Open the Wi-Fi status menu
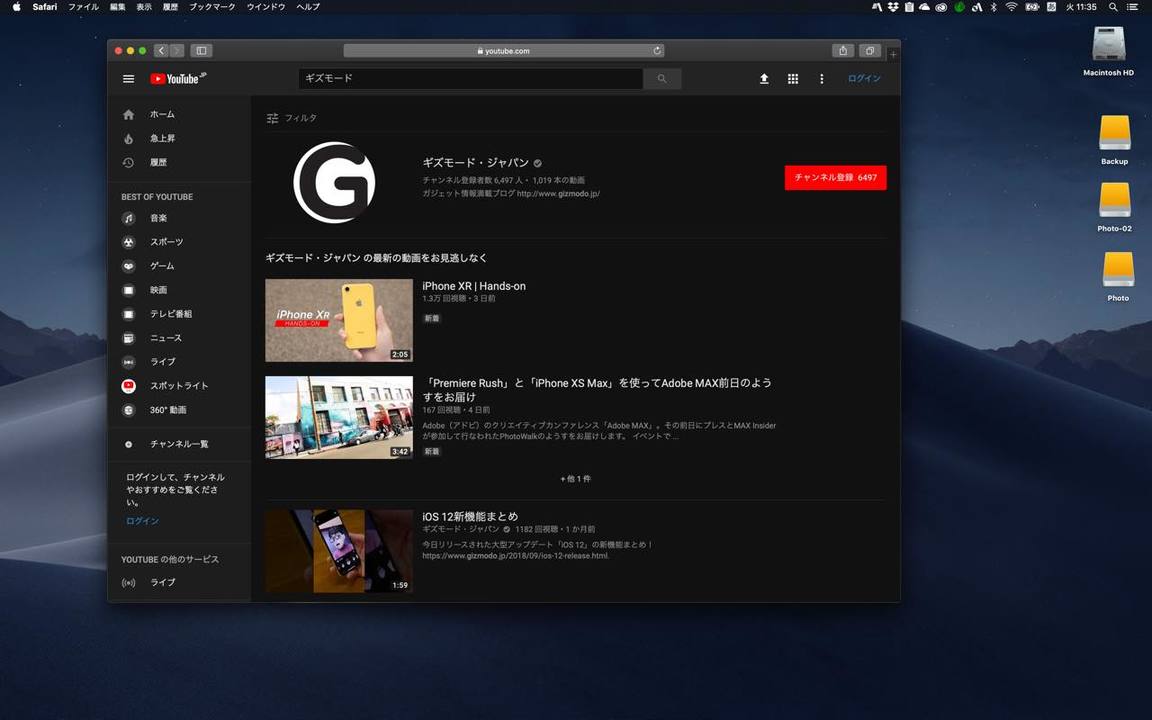This screenshot has width=1152, height=720. (1012, 7)
